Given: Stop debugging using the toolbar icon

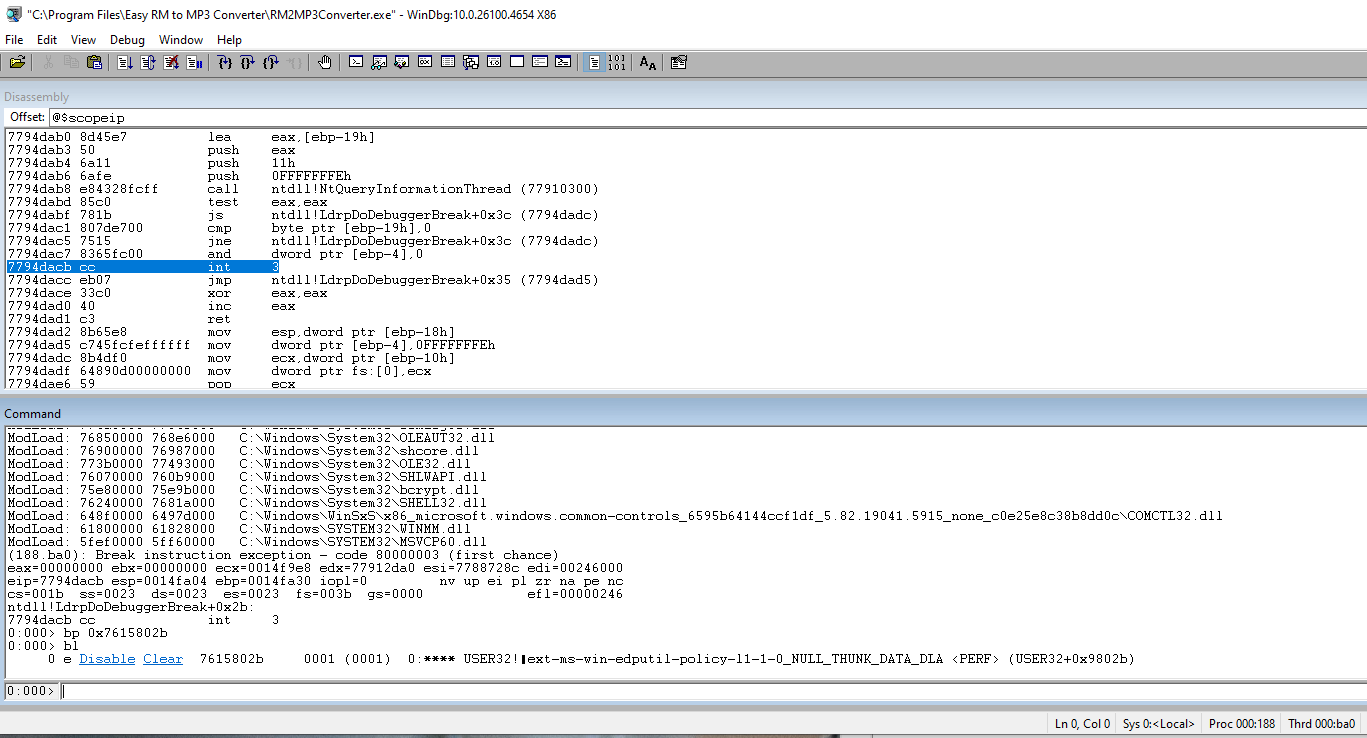Looking at the screenshot, I should coord(171,63).
